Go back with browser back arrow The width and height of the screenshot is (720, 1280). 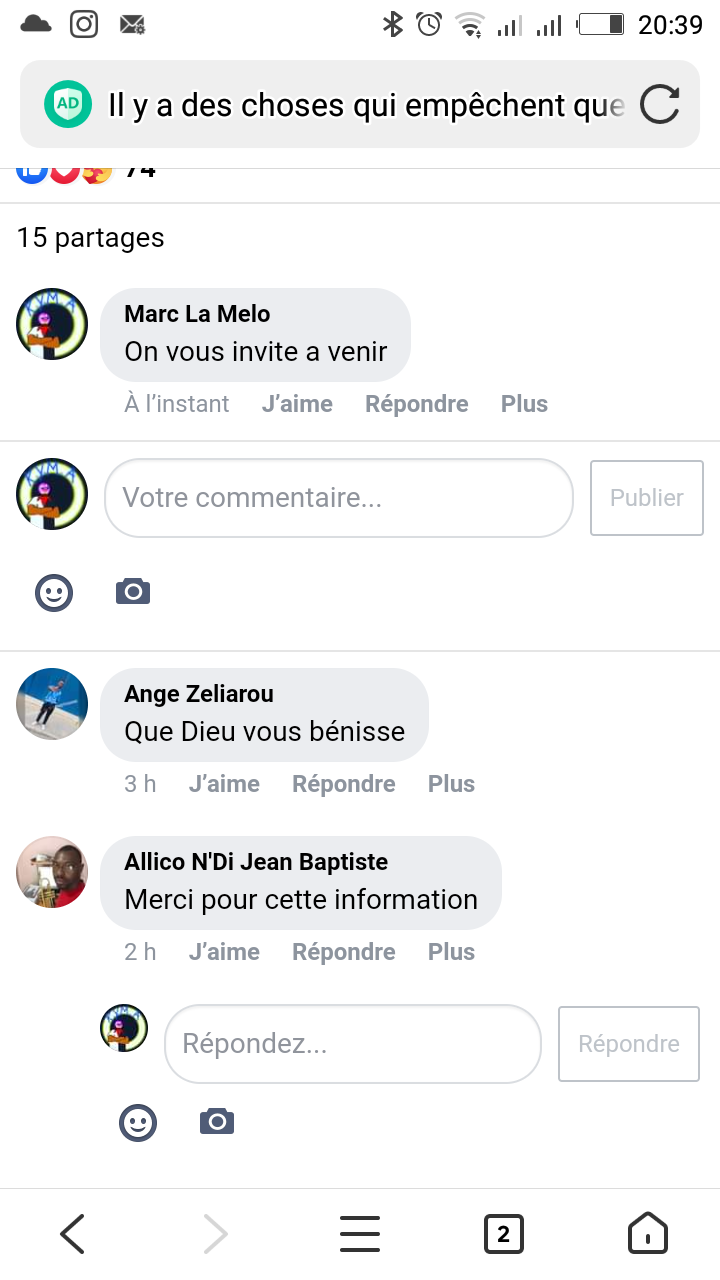point(72,1234)
